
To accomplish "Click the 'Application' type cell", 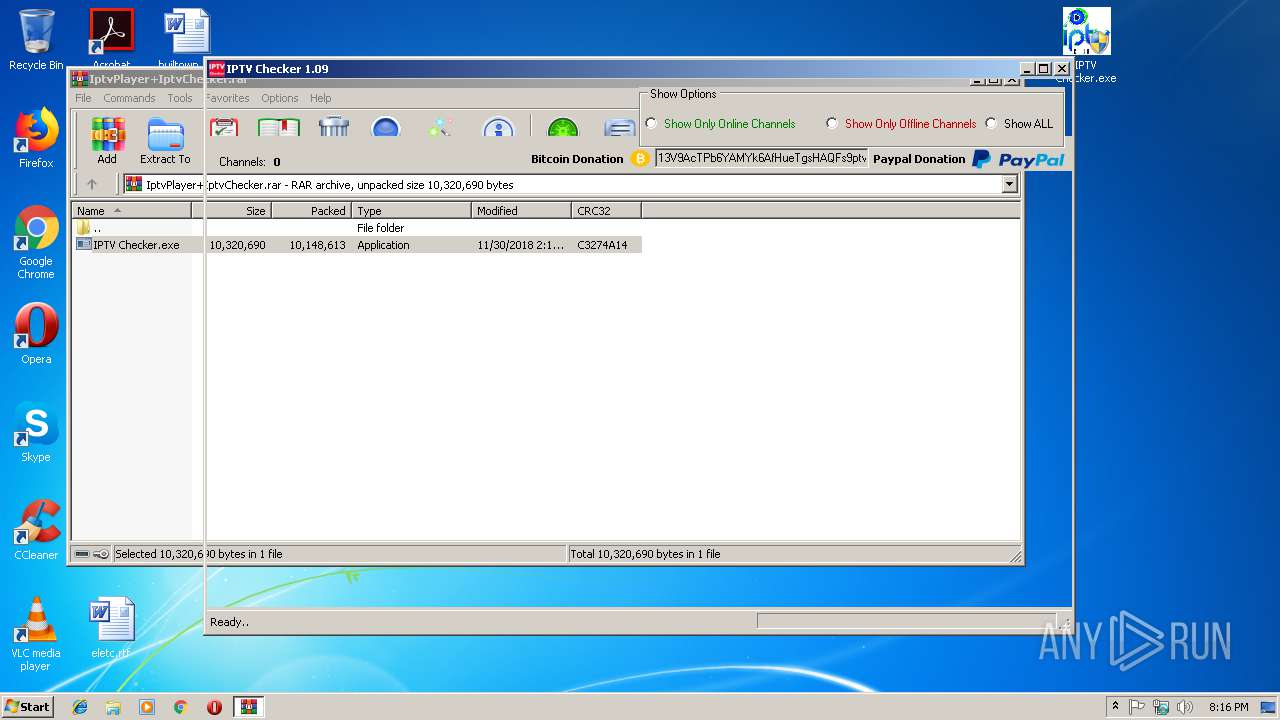I will pyautogui.click(x=383, y=245).
